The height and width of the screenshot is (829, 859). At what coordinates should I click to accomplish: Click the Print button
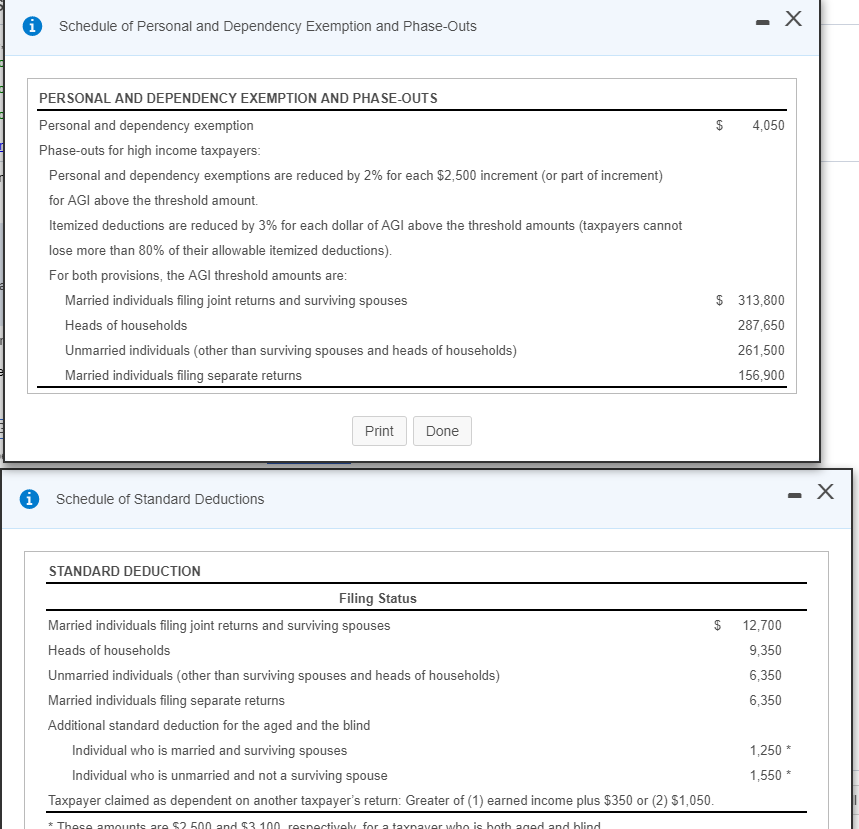(379, 431)
